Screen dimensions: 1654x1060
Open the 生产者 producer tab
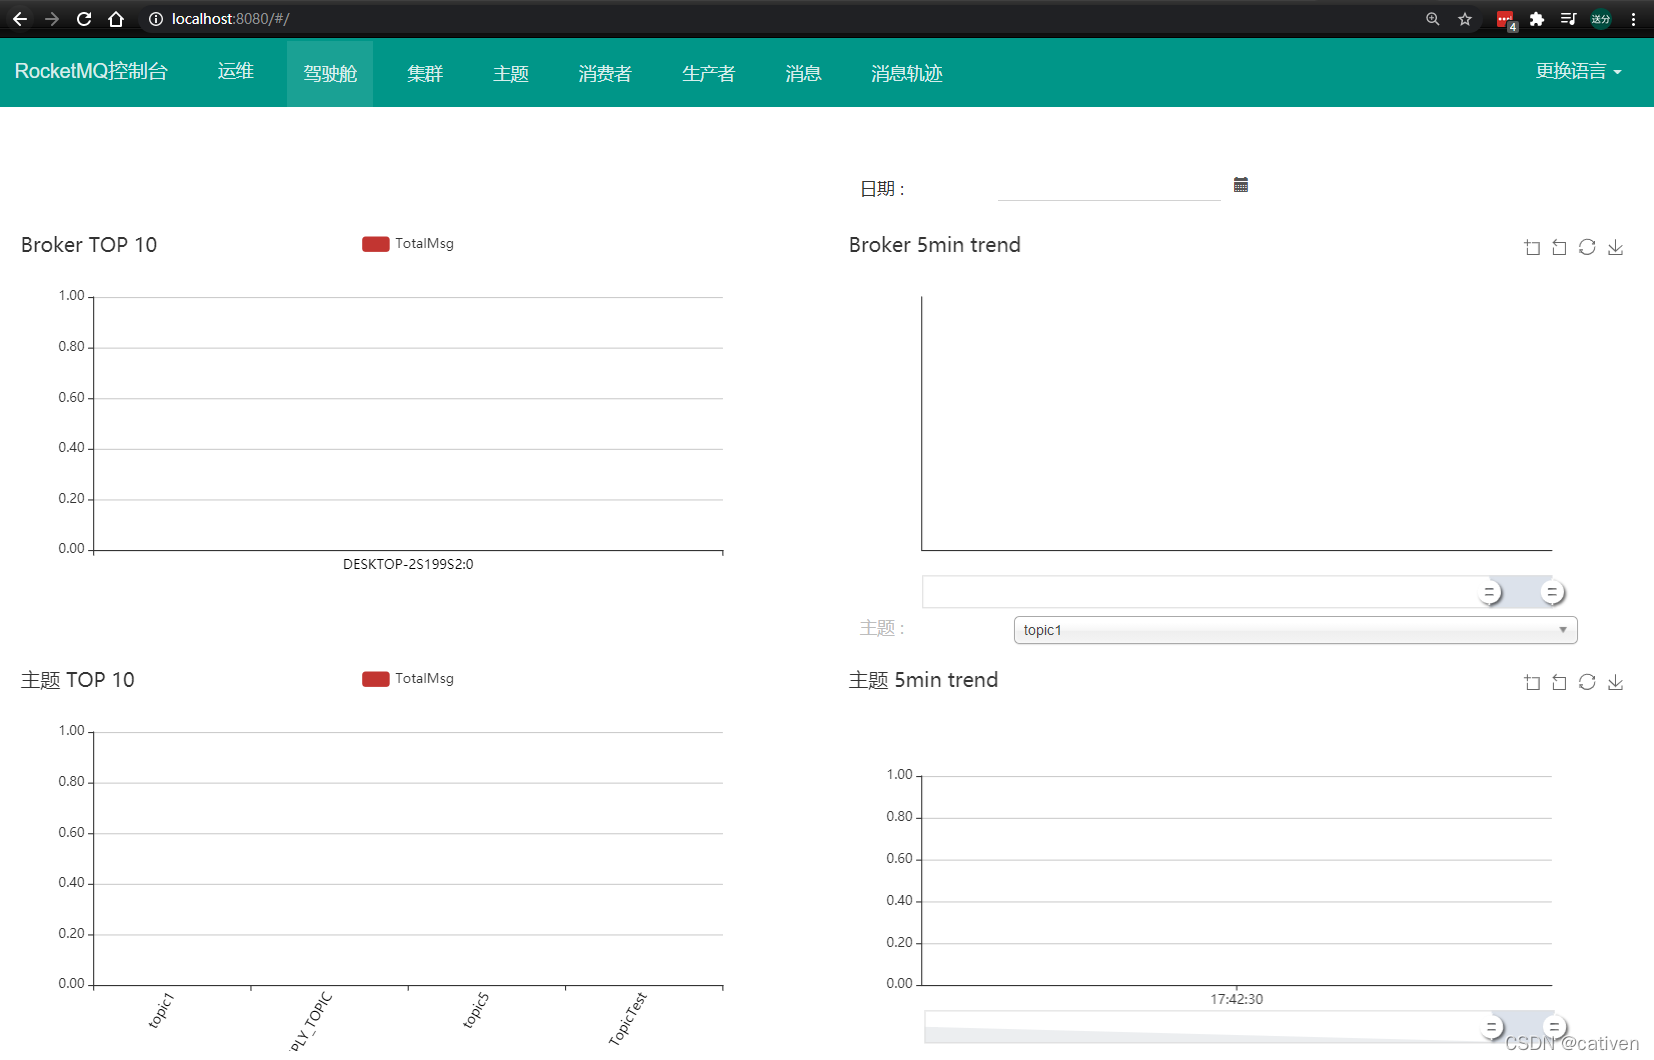(708, 73)
